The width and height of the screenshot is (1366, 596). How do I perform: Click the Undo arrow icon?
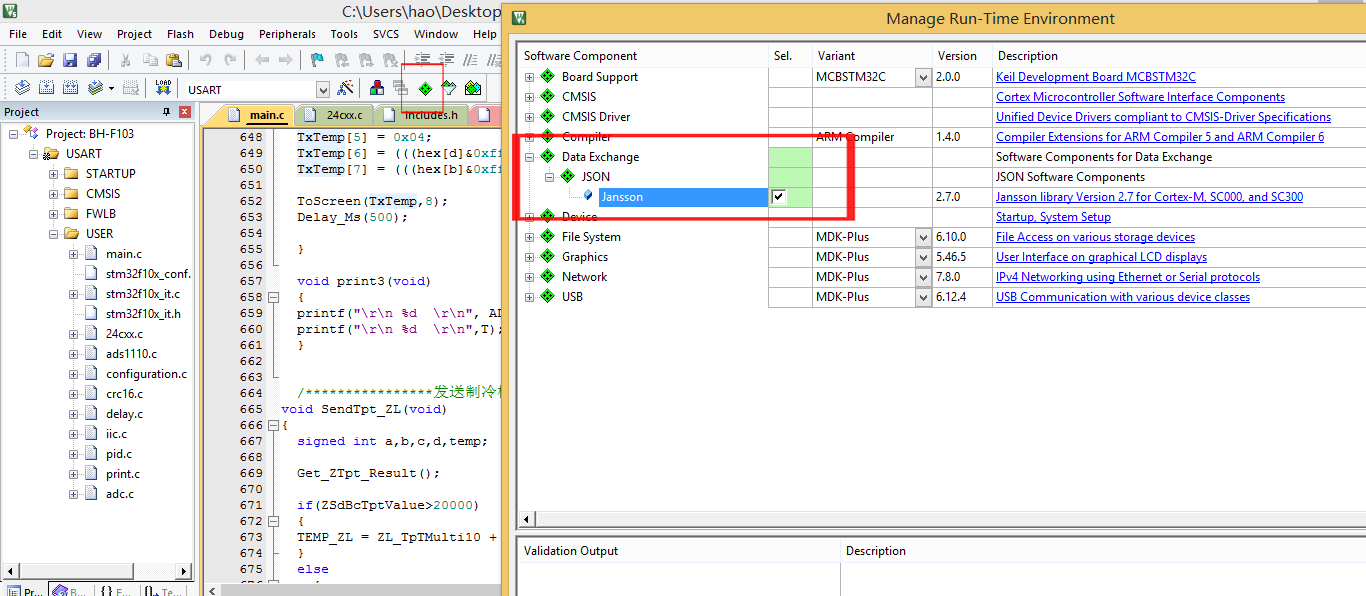206,60
